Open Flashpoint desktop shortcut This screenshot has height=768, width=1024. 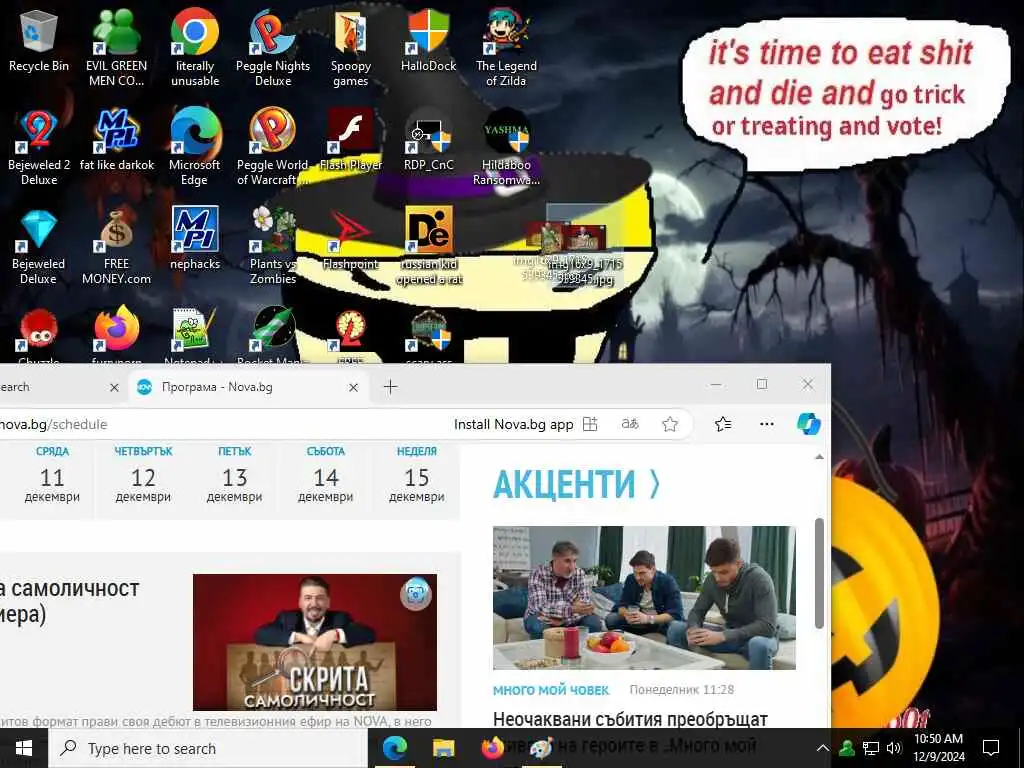coord(351,239)
